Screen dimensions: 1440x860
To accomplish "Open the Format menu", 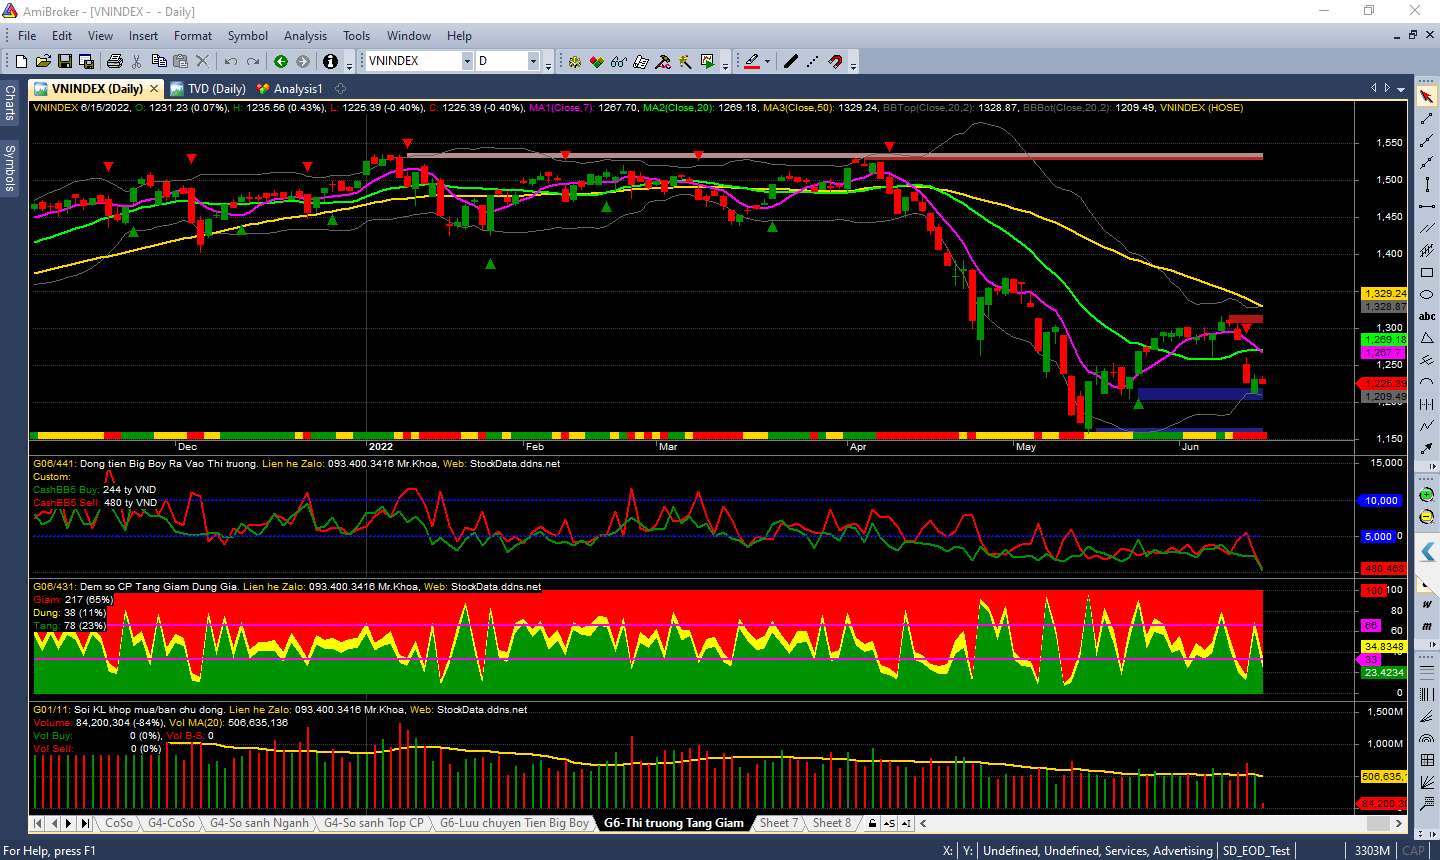I will (x=193, y=35).
